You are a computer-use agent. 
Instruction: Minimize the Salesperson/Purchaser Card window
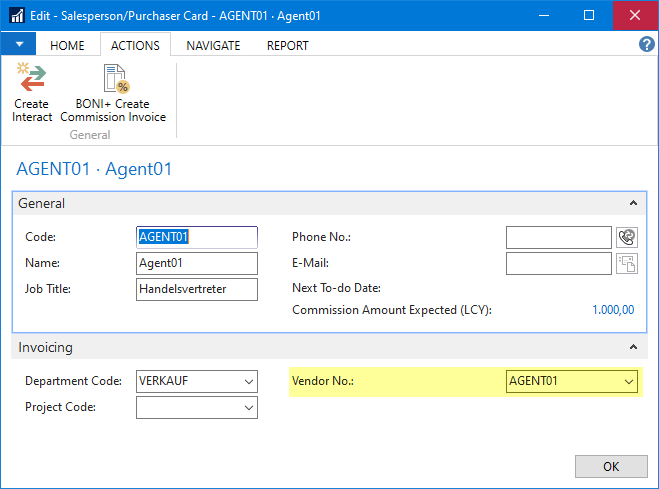544,16
